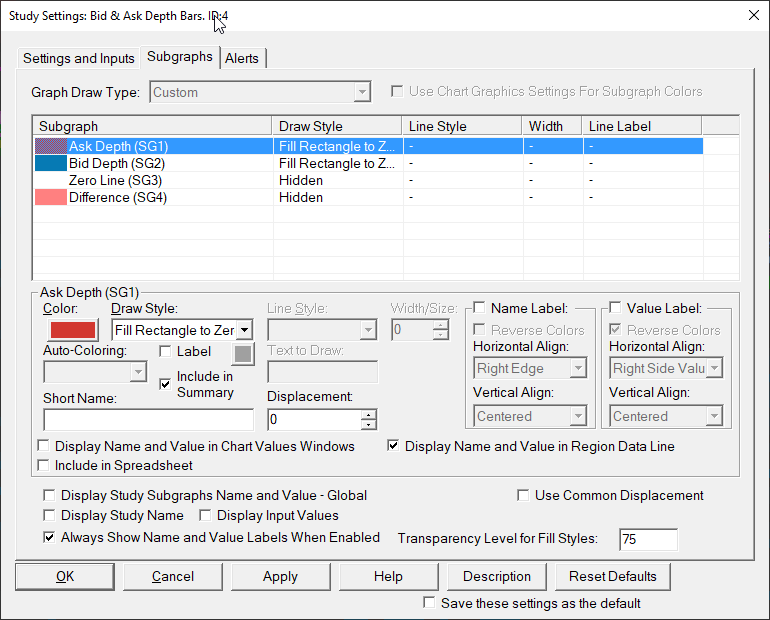Screen dimensions: 770x620
Task: Click the Width column header
Action: click(552, 126)
